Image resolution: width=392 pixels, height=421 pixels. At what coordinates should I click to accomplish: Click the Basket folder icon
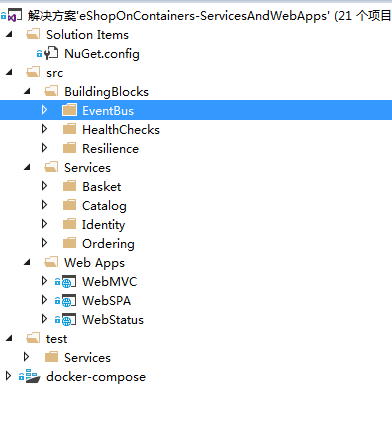pyautogui.click(x=69, y=186)
